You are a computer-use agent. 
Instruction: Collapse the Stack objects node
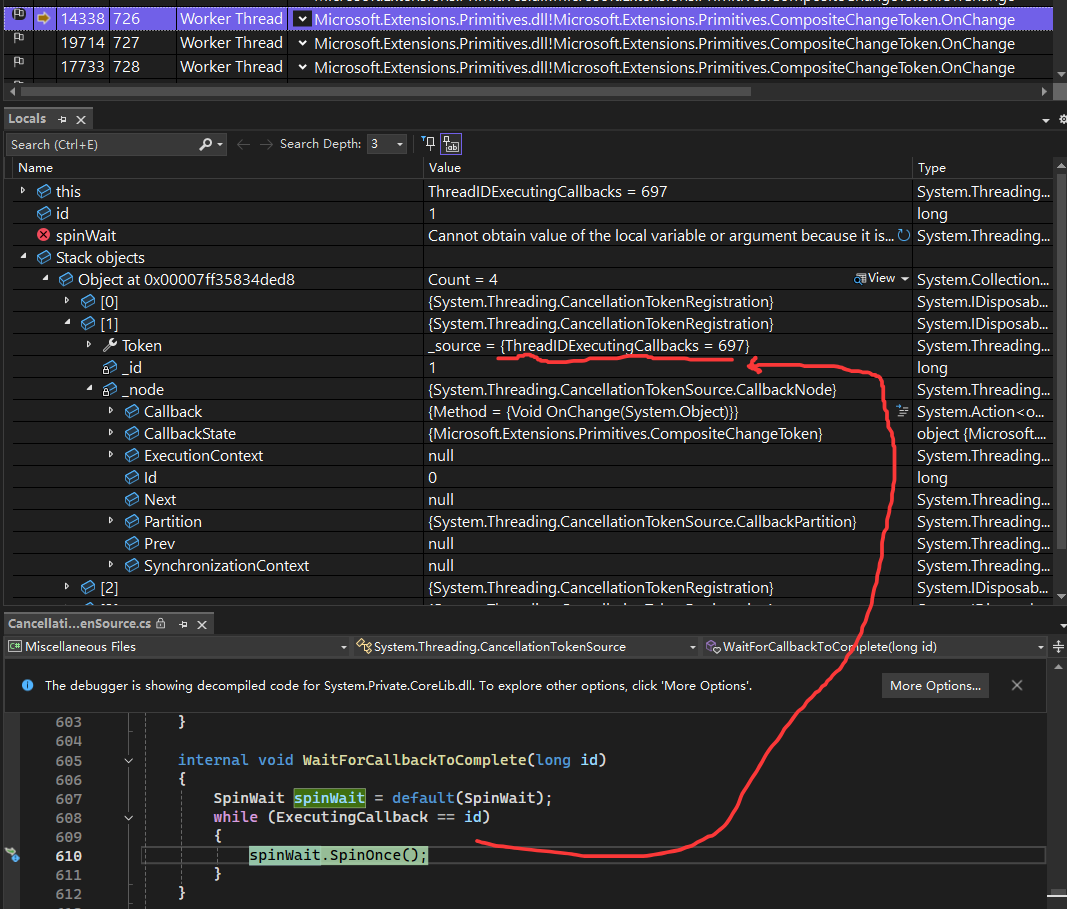tap(24, 258)
